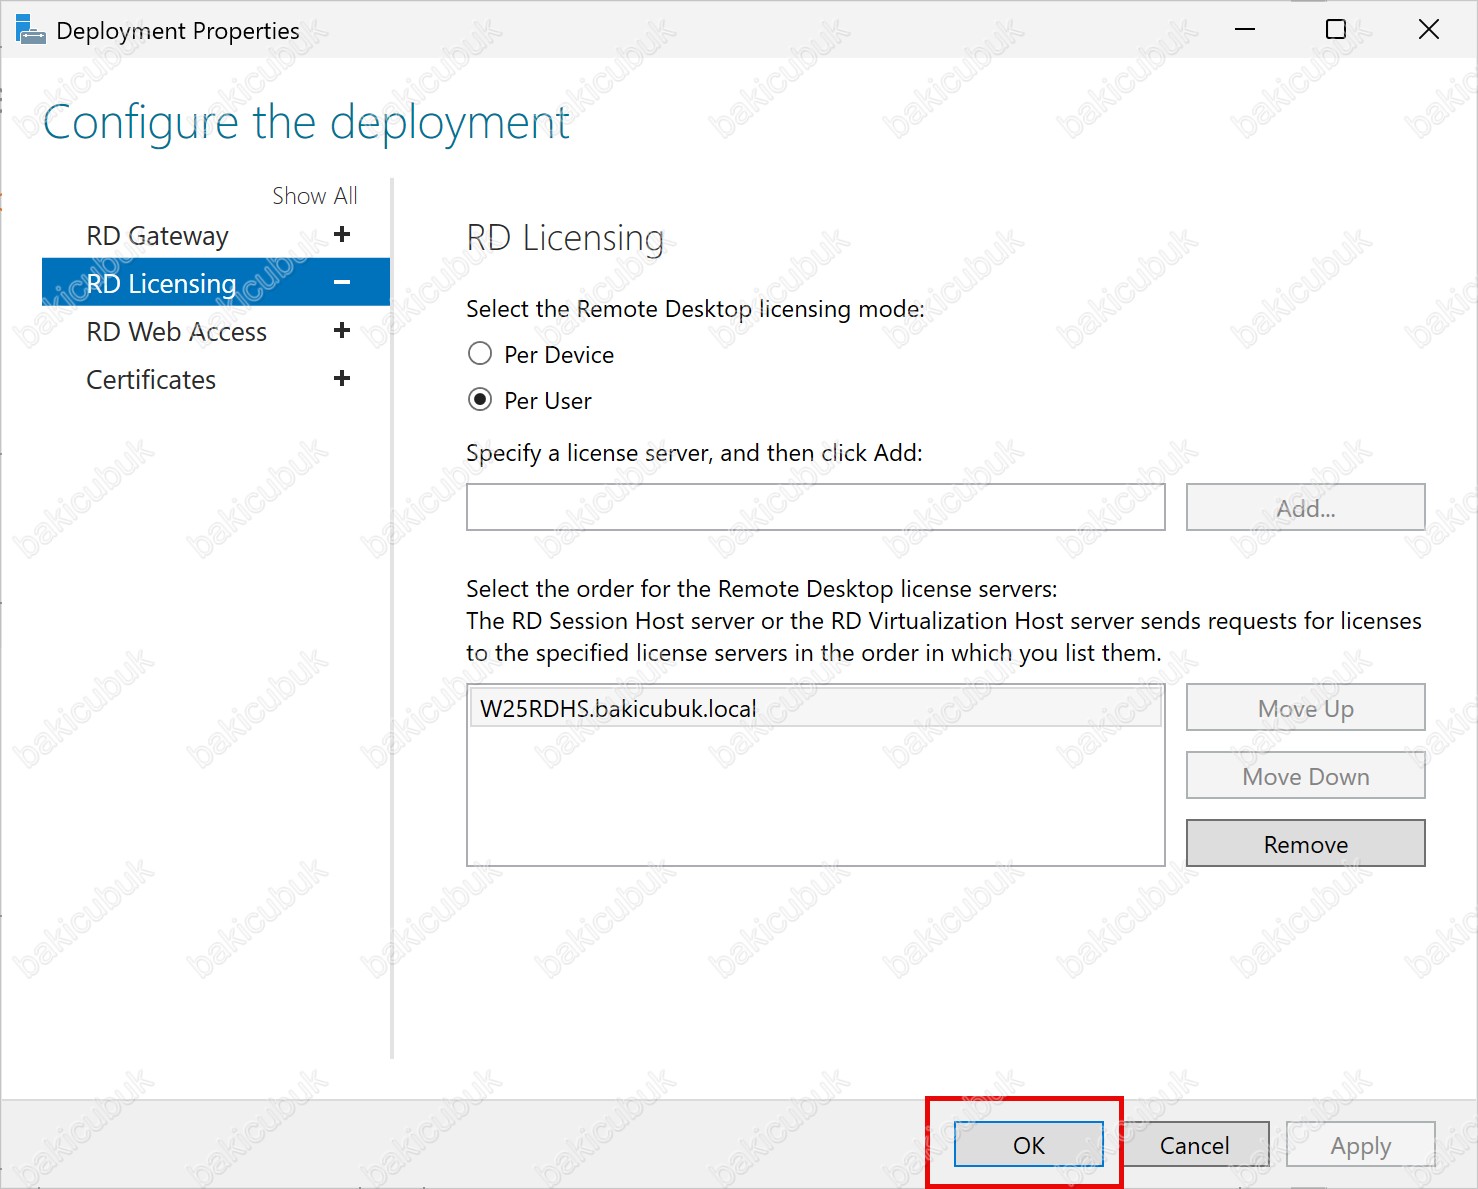The width and height of the screenshot is (1478, 1189).
Task: Select the Per Device licensing mode
Action: pos(480,354)
